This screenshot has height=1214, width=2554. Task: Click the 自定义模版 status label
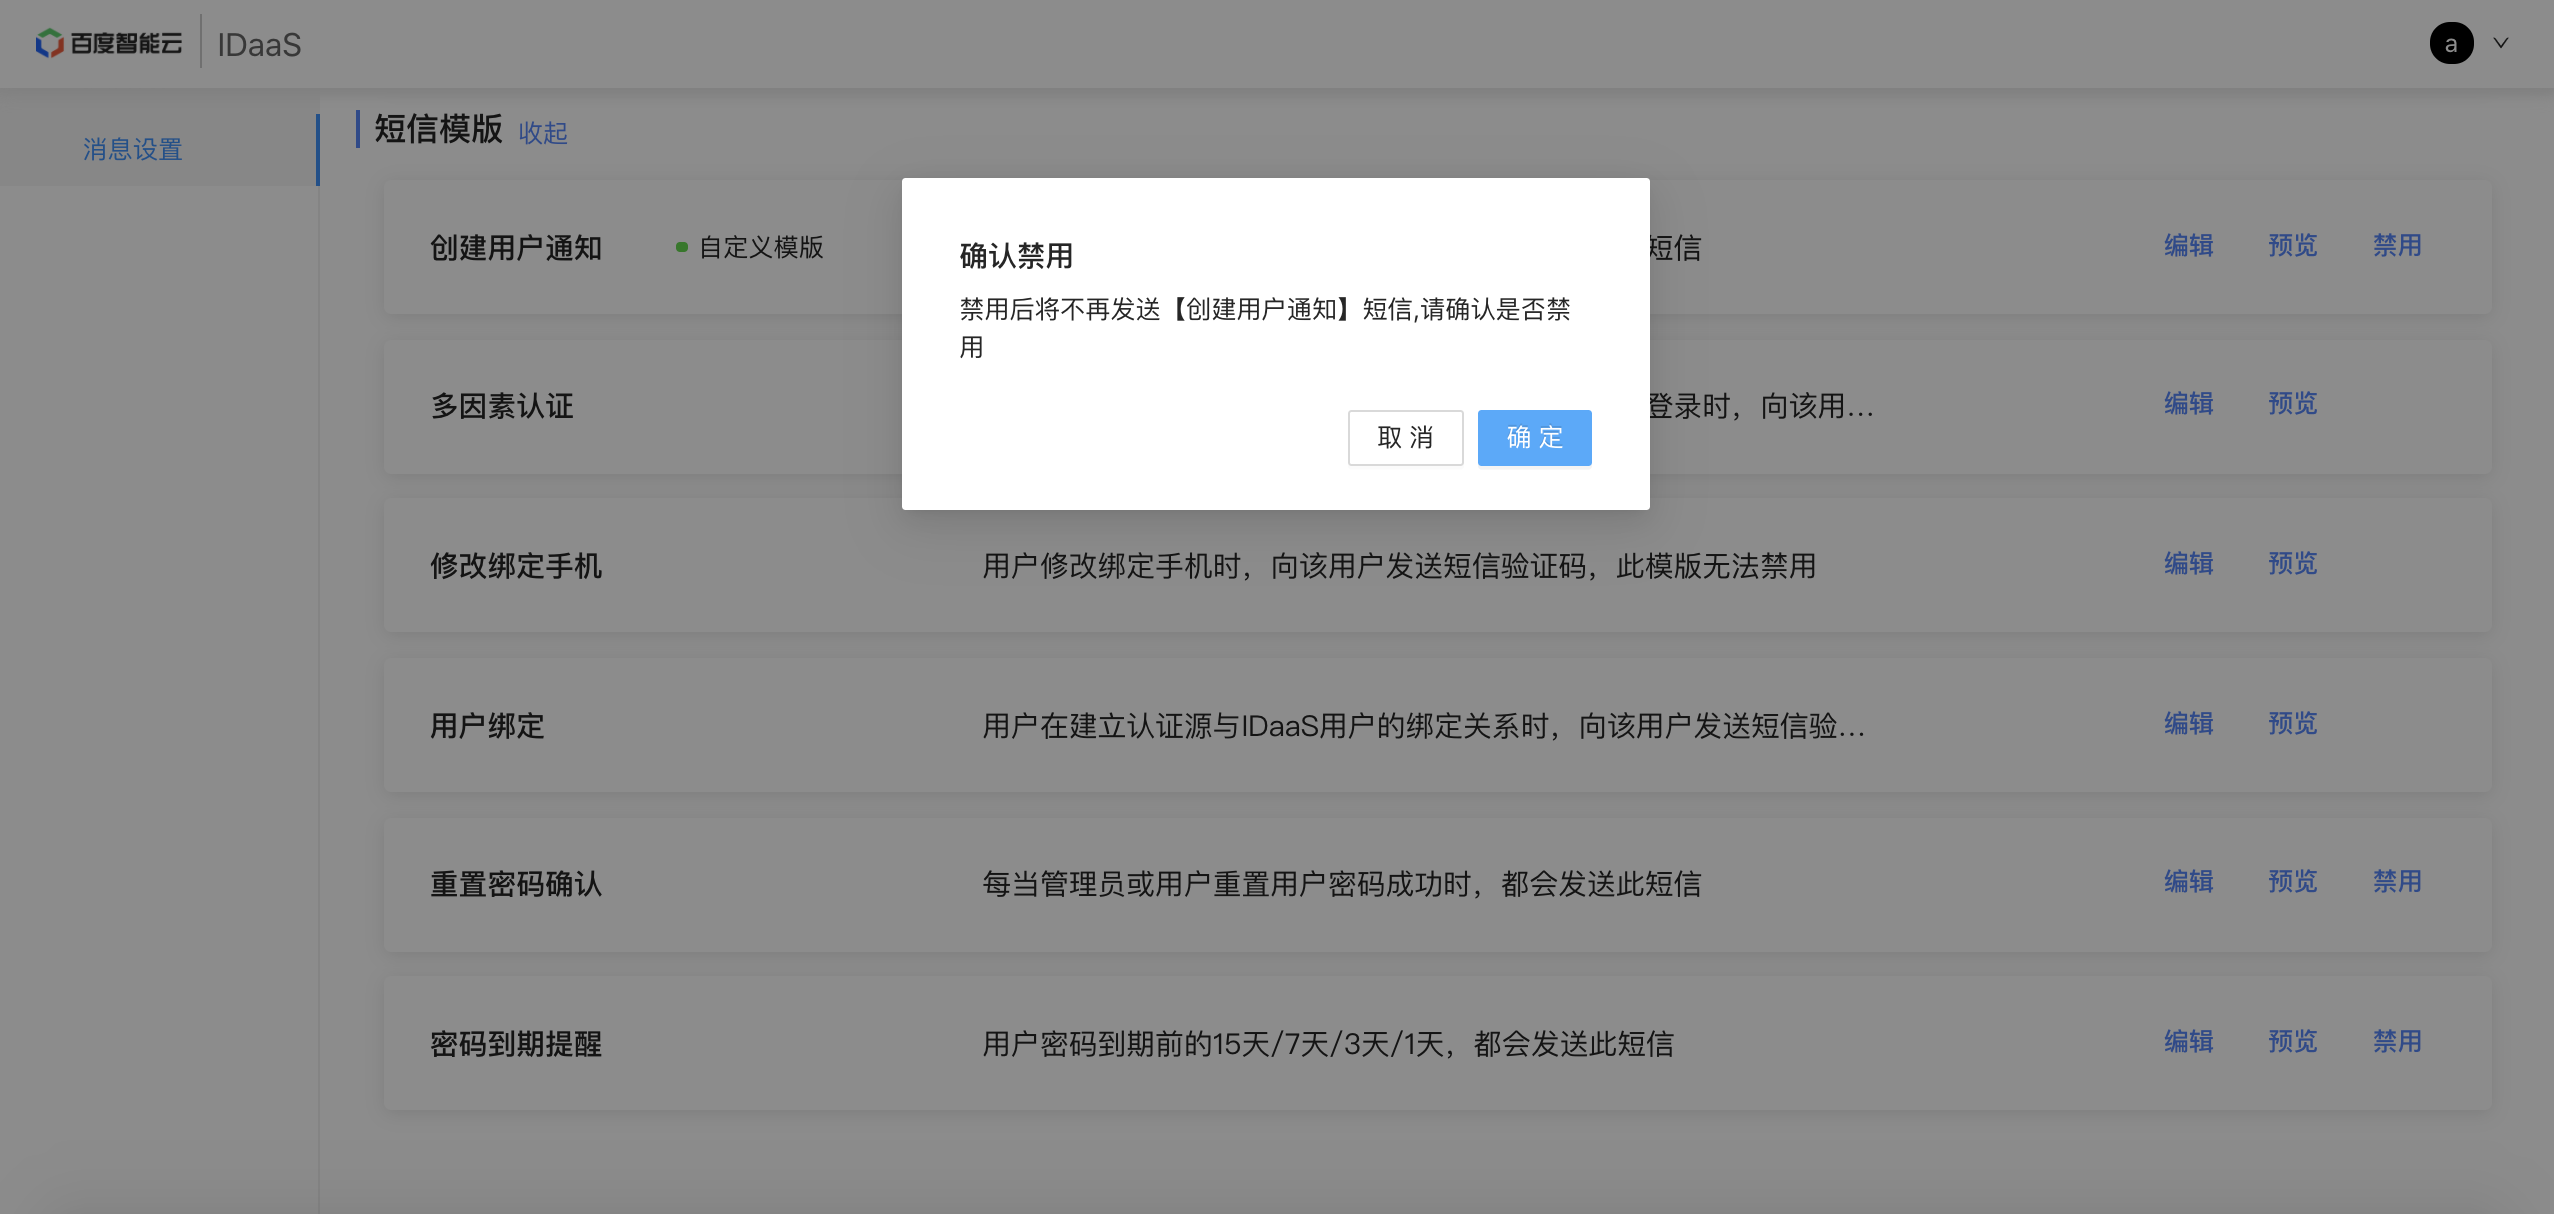(x=761, y=247)
